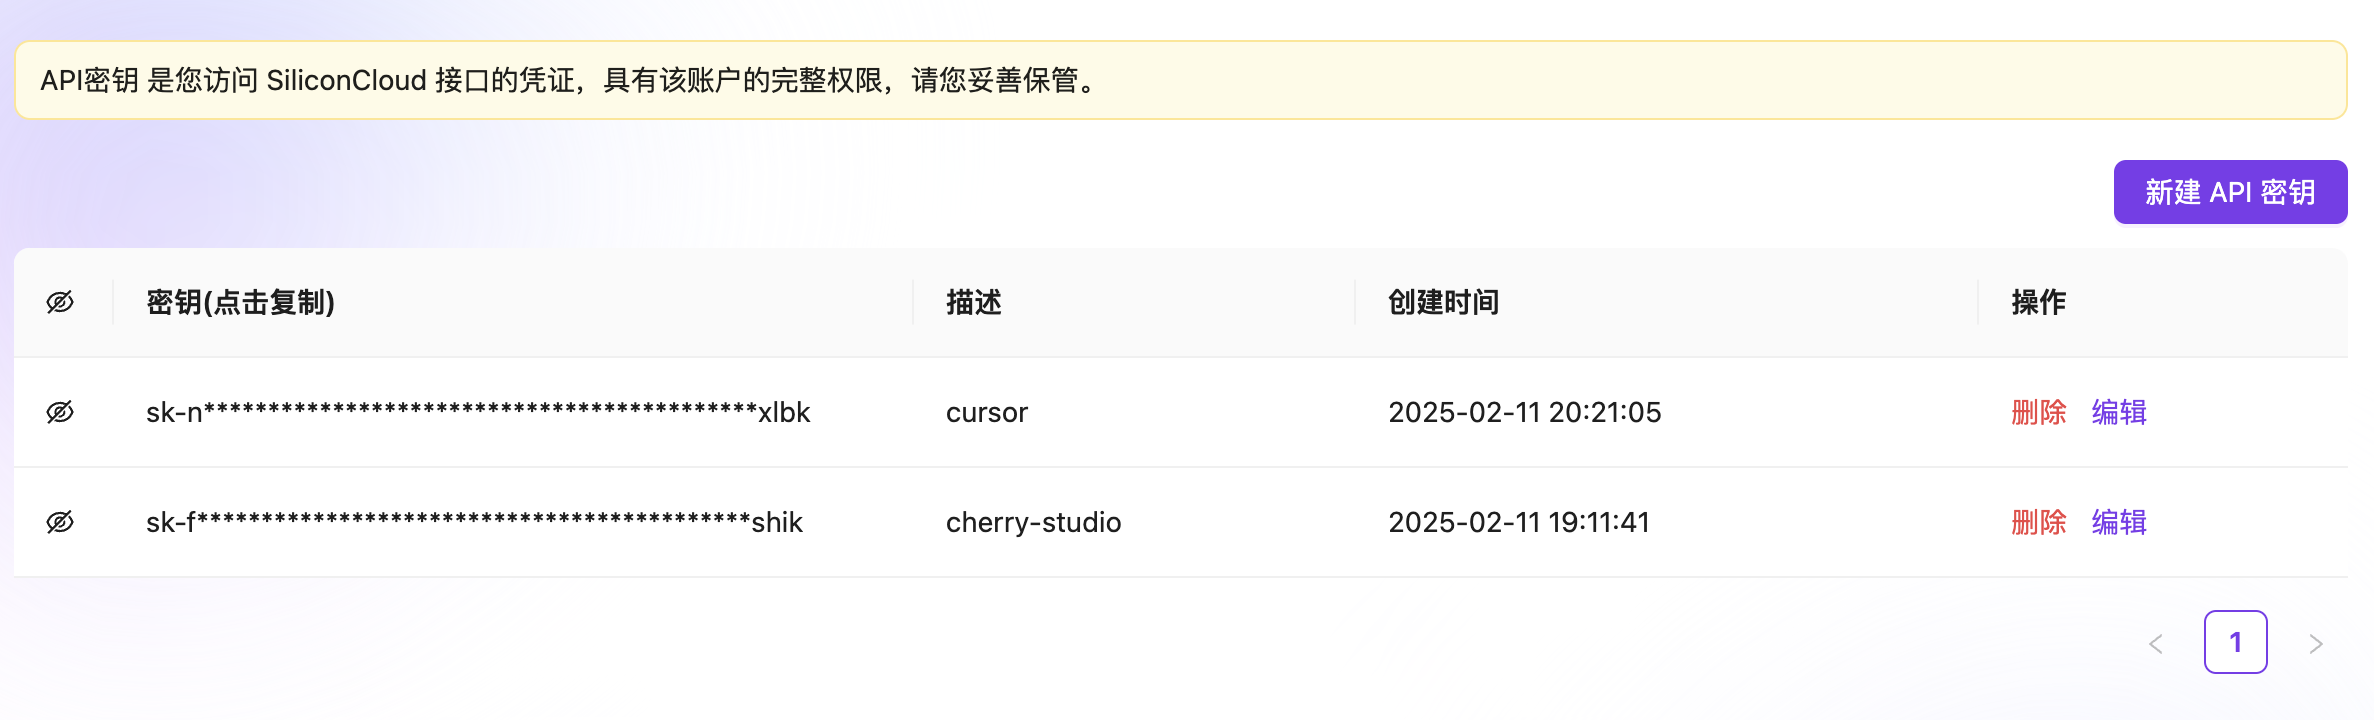Edit the cherry-studio API key
2374x720 pixels.
[2119, 522]
